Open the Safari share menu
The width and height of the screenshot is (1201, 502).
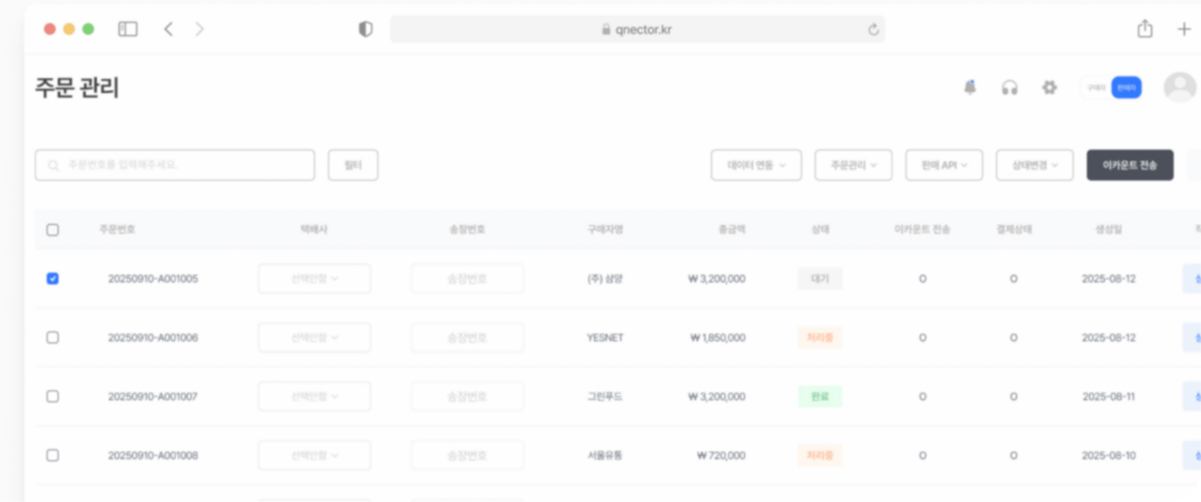tap(1145, 29)
